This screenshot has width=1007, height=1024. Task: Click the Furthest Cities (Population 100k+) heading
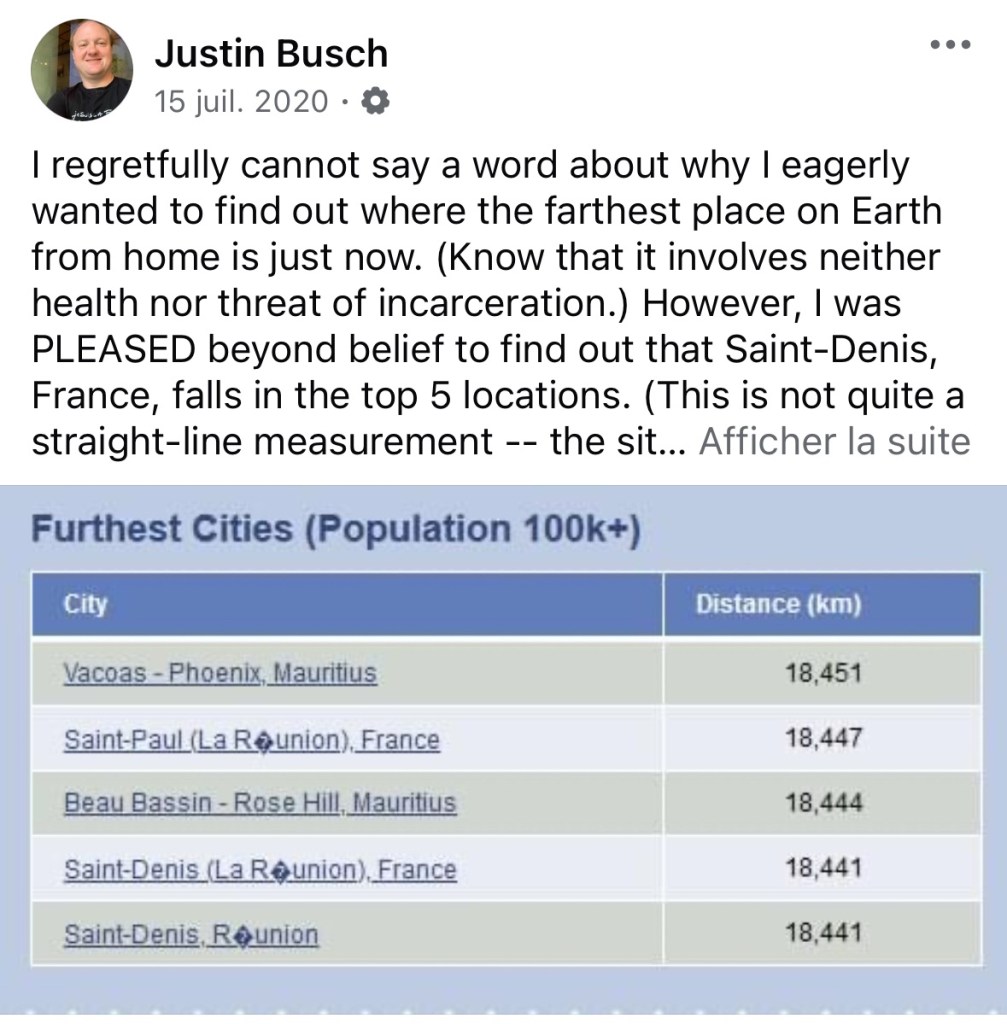click(336, 527)
